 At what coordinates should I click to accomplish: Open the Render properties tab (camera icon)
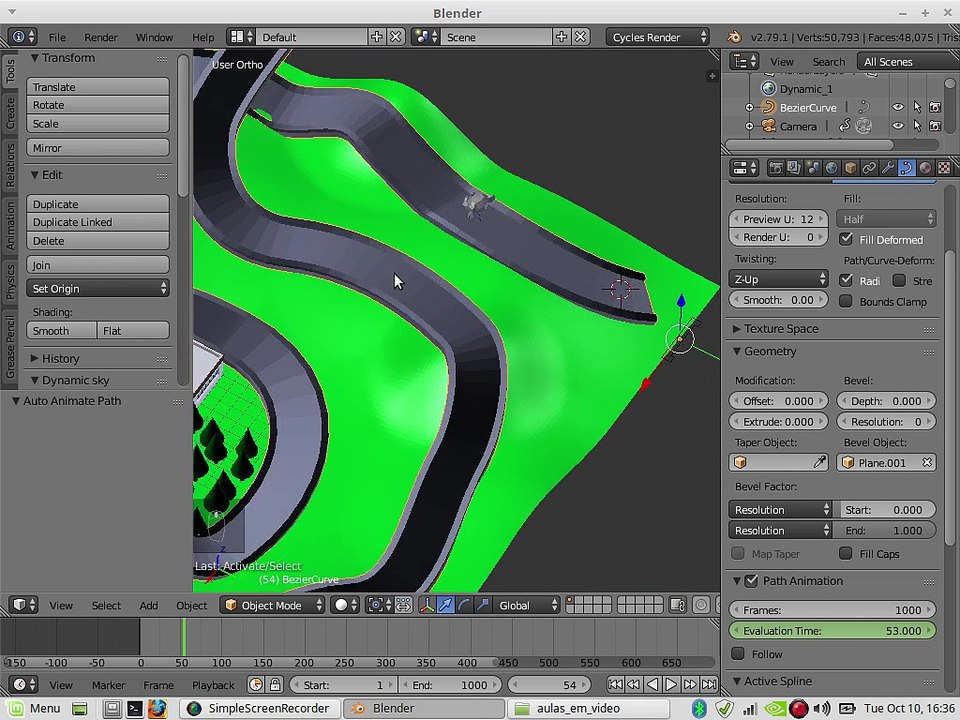click(x=776, y=167)
